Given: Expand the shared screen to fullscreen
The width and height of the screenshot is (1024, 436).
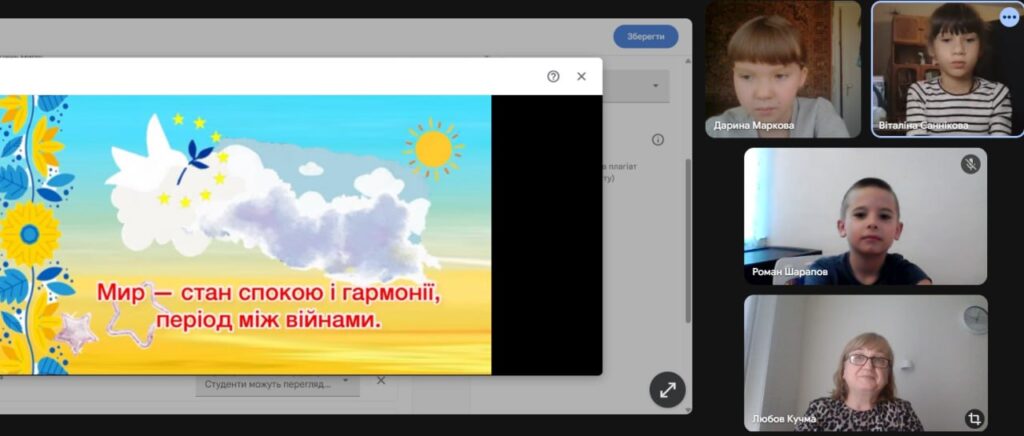Looking at the screenshot, I should 667,390.
